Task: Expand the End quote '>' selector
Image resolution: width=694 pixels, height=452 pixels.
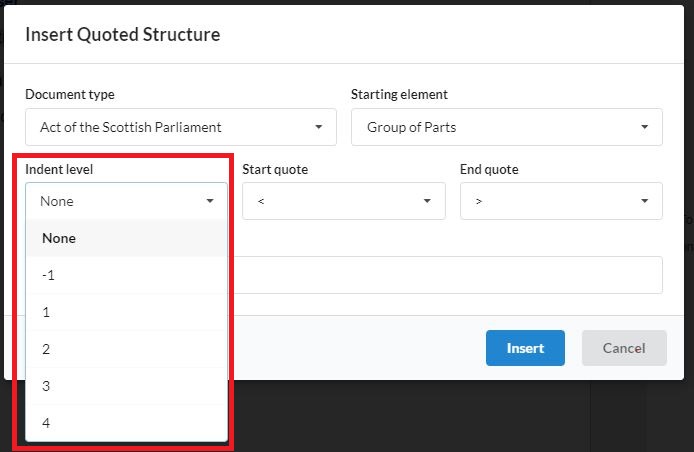Action: 560,201
